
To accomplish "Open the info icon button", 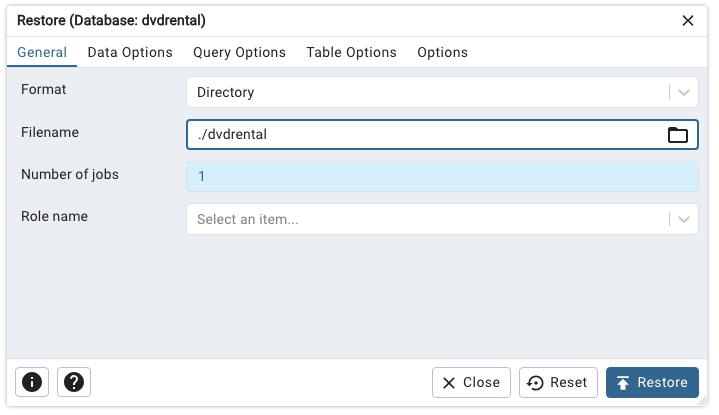I will (33, 382).
